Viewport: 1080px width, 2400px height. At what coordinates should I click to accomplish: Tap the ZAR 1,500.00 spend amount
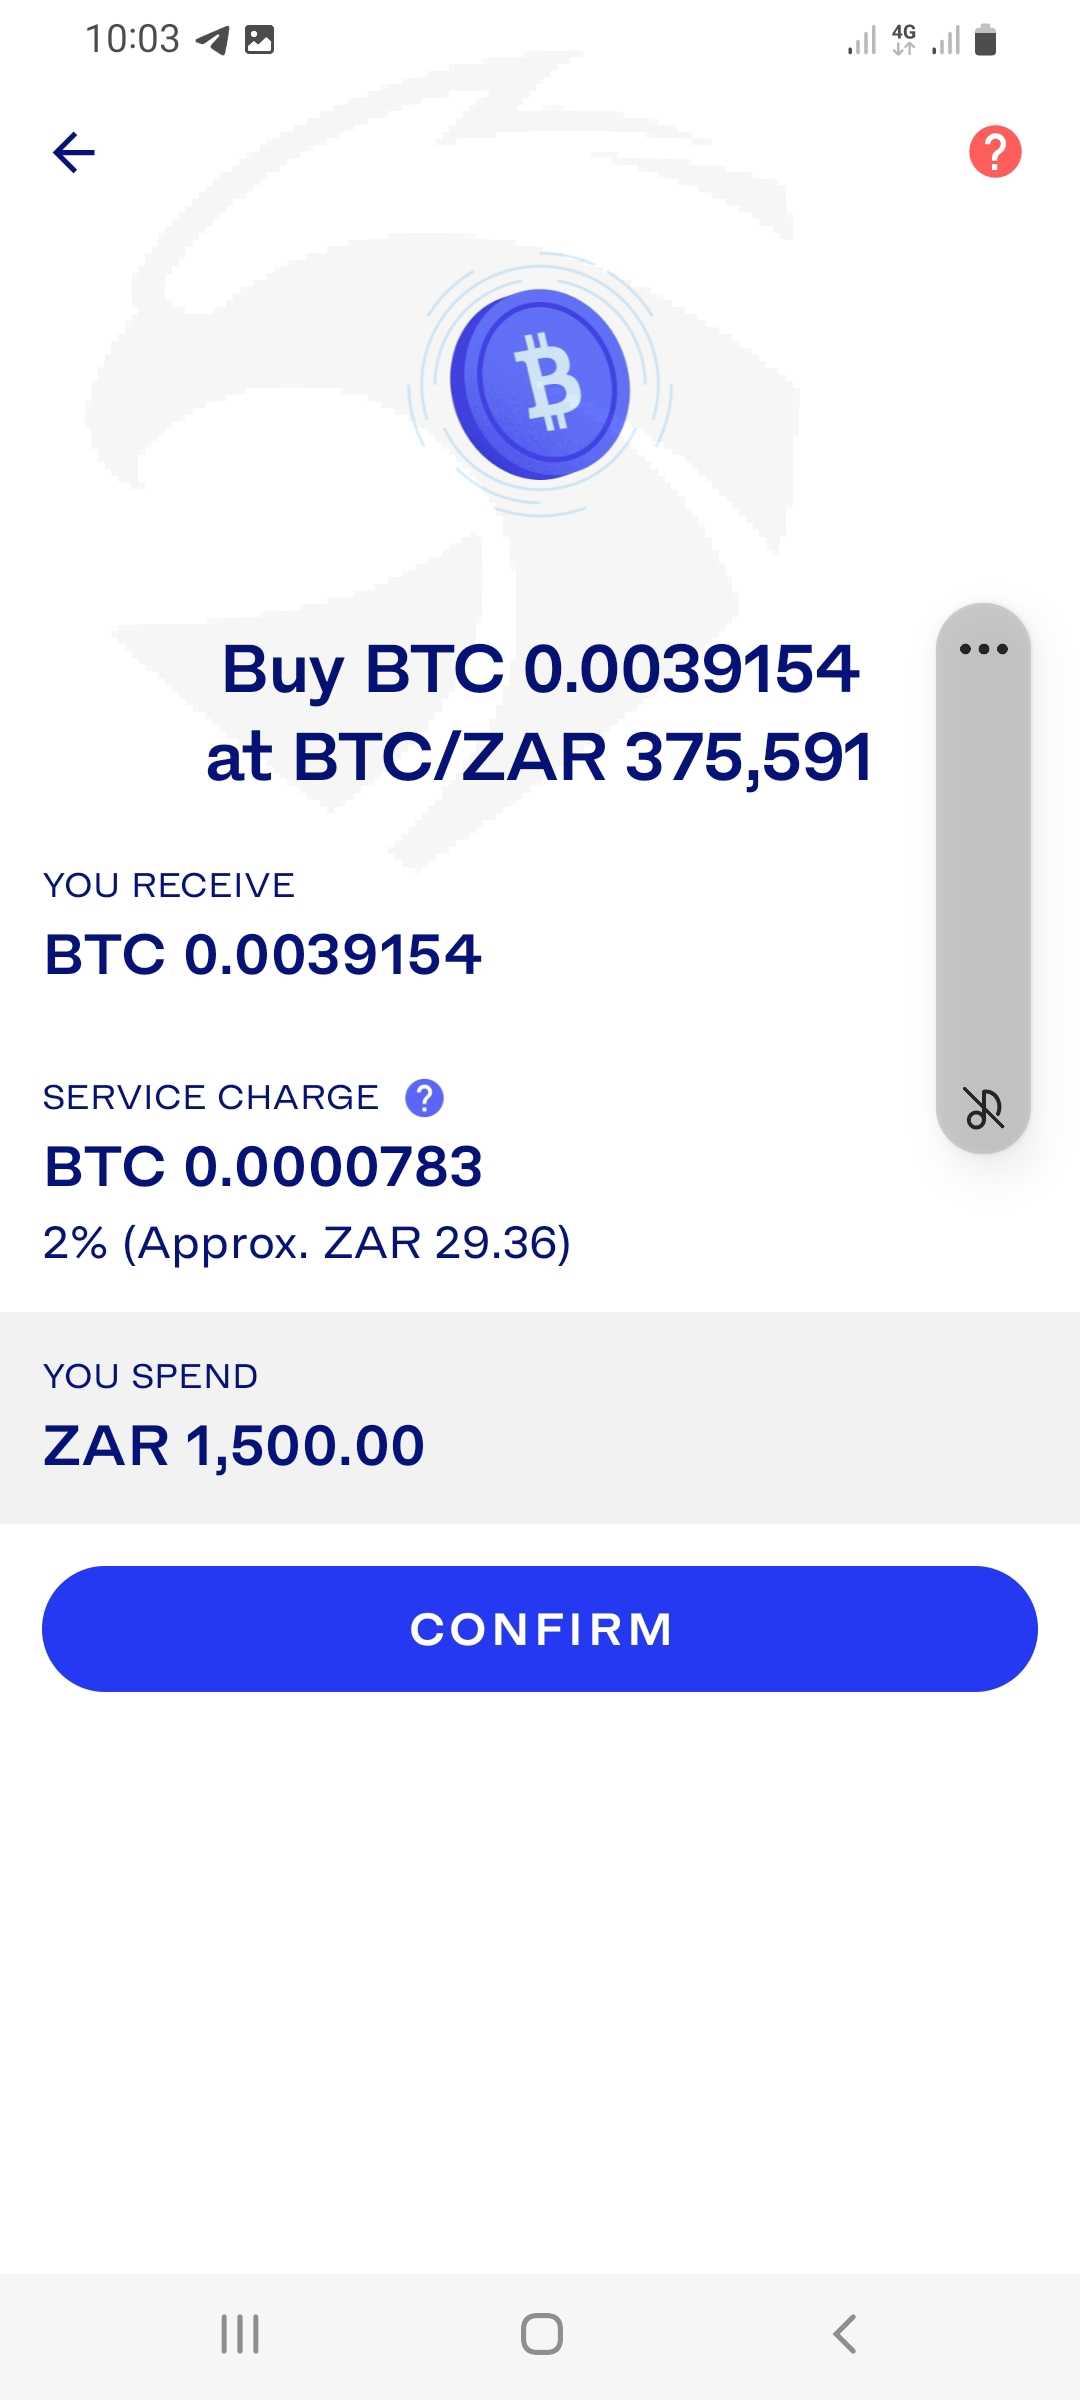tap(234, 1445)
